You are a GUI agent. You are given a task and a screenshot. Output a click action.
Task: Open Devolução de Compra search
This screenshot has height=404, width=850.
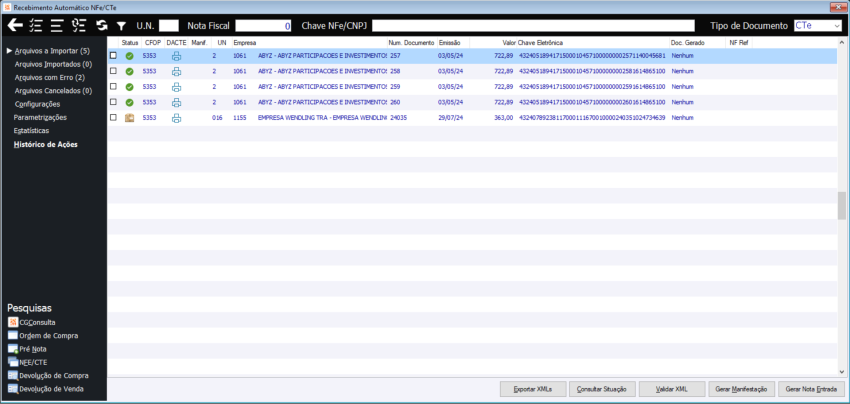[x=48, y=375]
